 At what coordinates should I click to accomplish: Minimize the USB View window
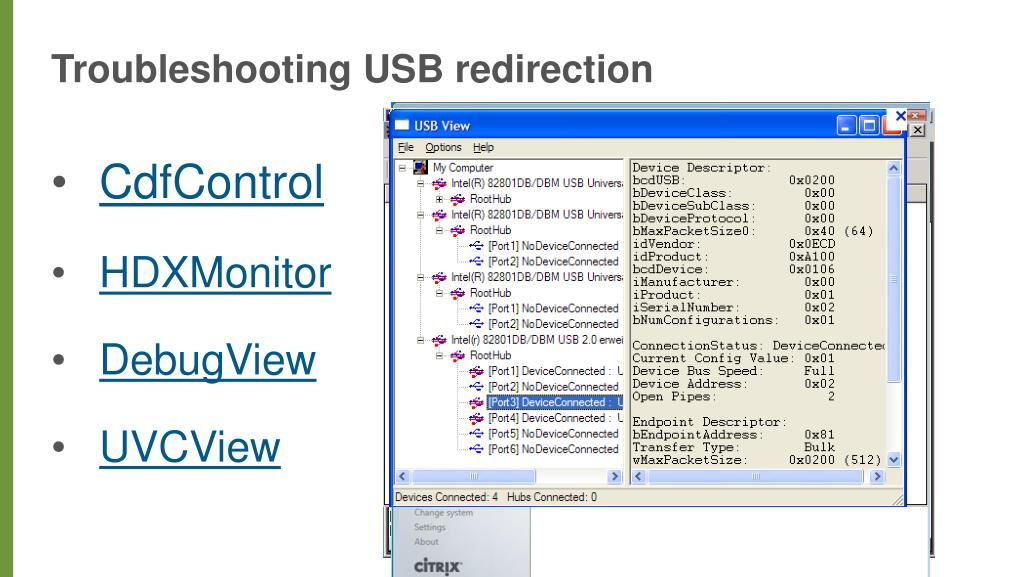pos(846,125)
